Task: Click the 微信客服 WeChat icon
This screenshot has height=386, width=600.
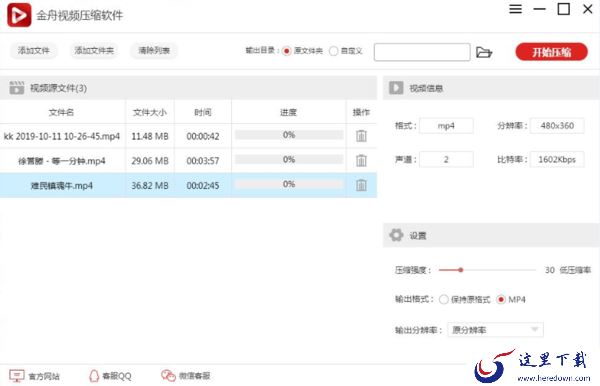Action: click(168, 376)
